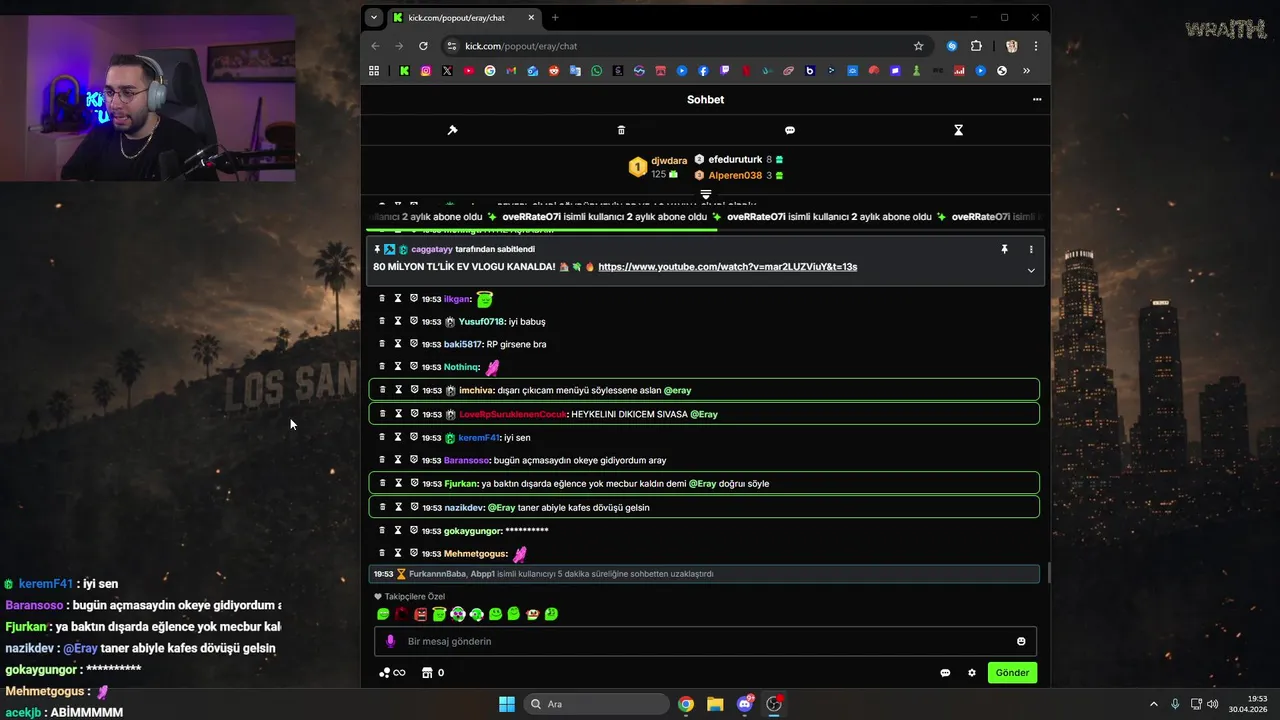The height and width of the screenshot is (720, 1280).
Task: Timeout Baransoso using the hourglass icon
Action: click(398, 460)
